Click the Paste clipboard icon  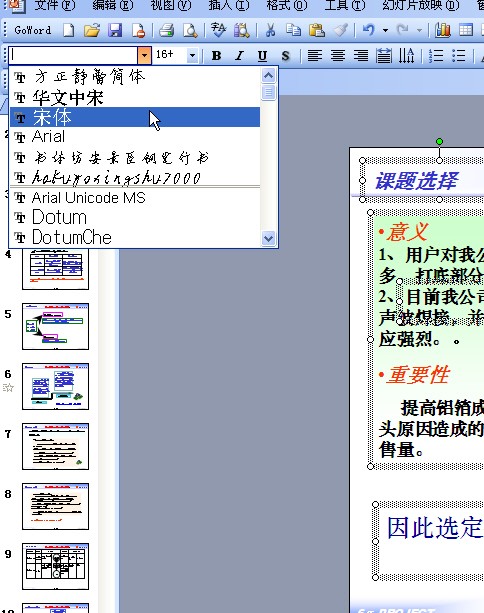click(316, 30)
